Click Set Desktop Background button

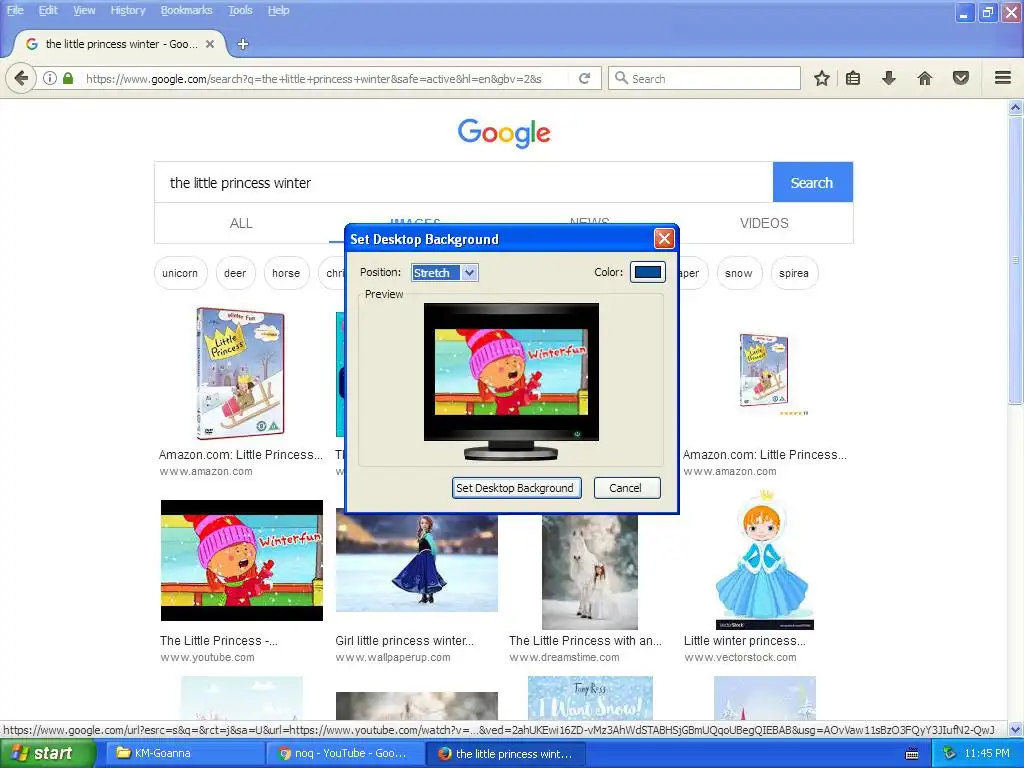[x=515, y=488]
